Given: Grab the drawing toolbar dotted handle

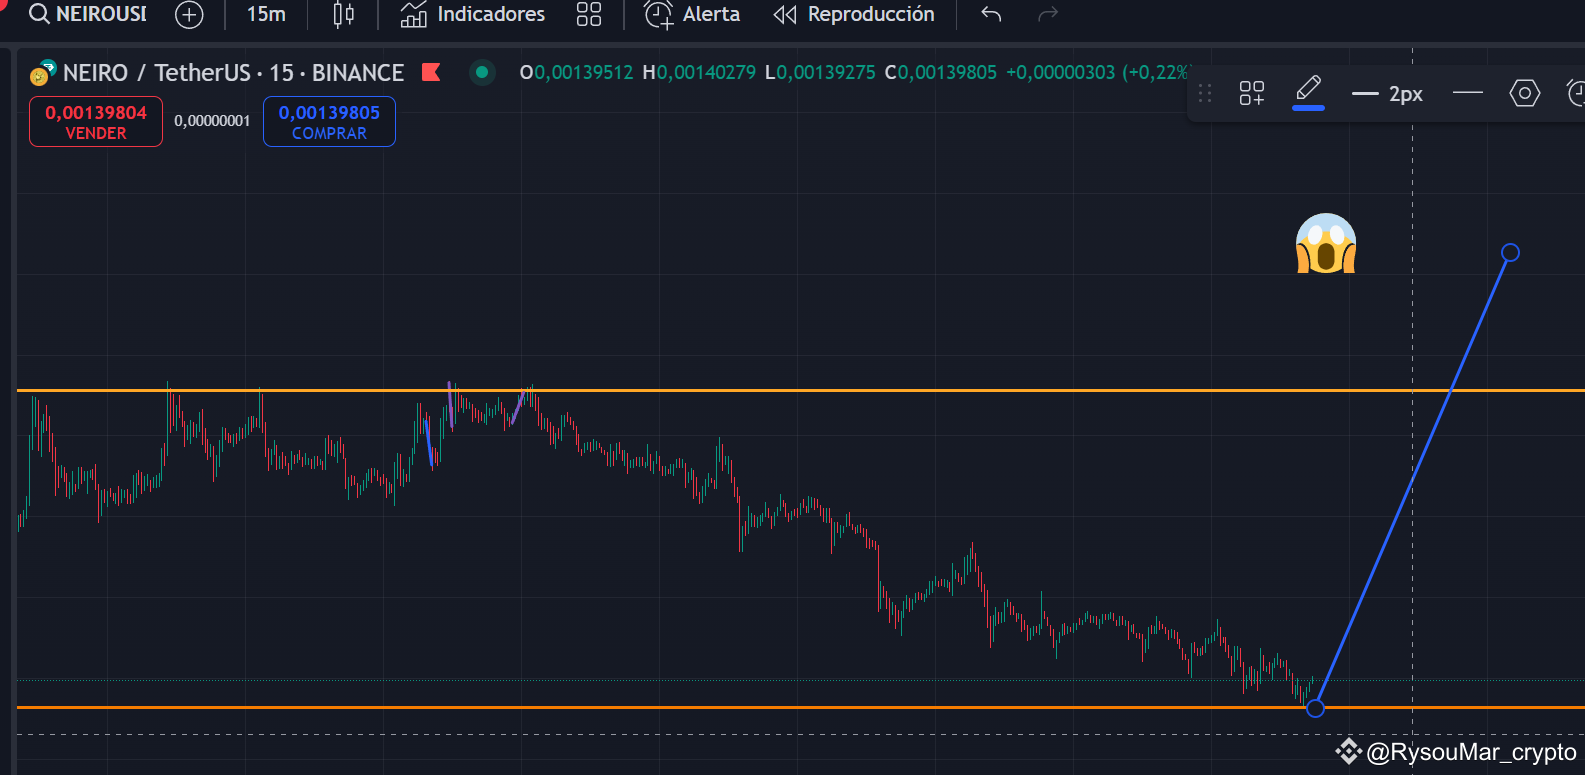Looking at the screenshot, I should coord(1205,94).
